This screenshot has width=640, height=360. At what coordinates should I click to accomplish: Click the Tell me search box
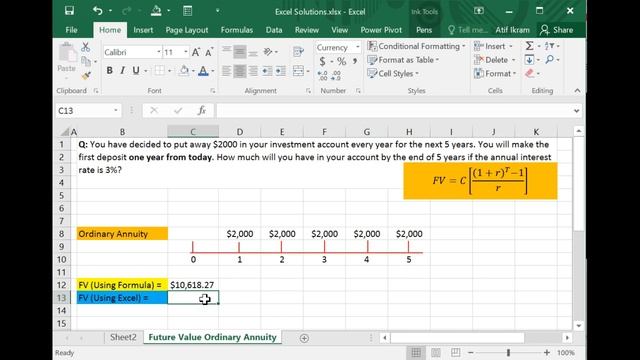(x=468, y=30)
